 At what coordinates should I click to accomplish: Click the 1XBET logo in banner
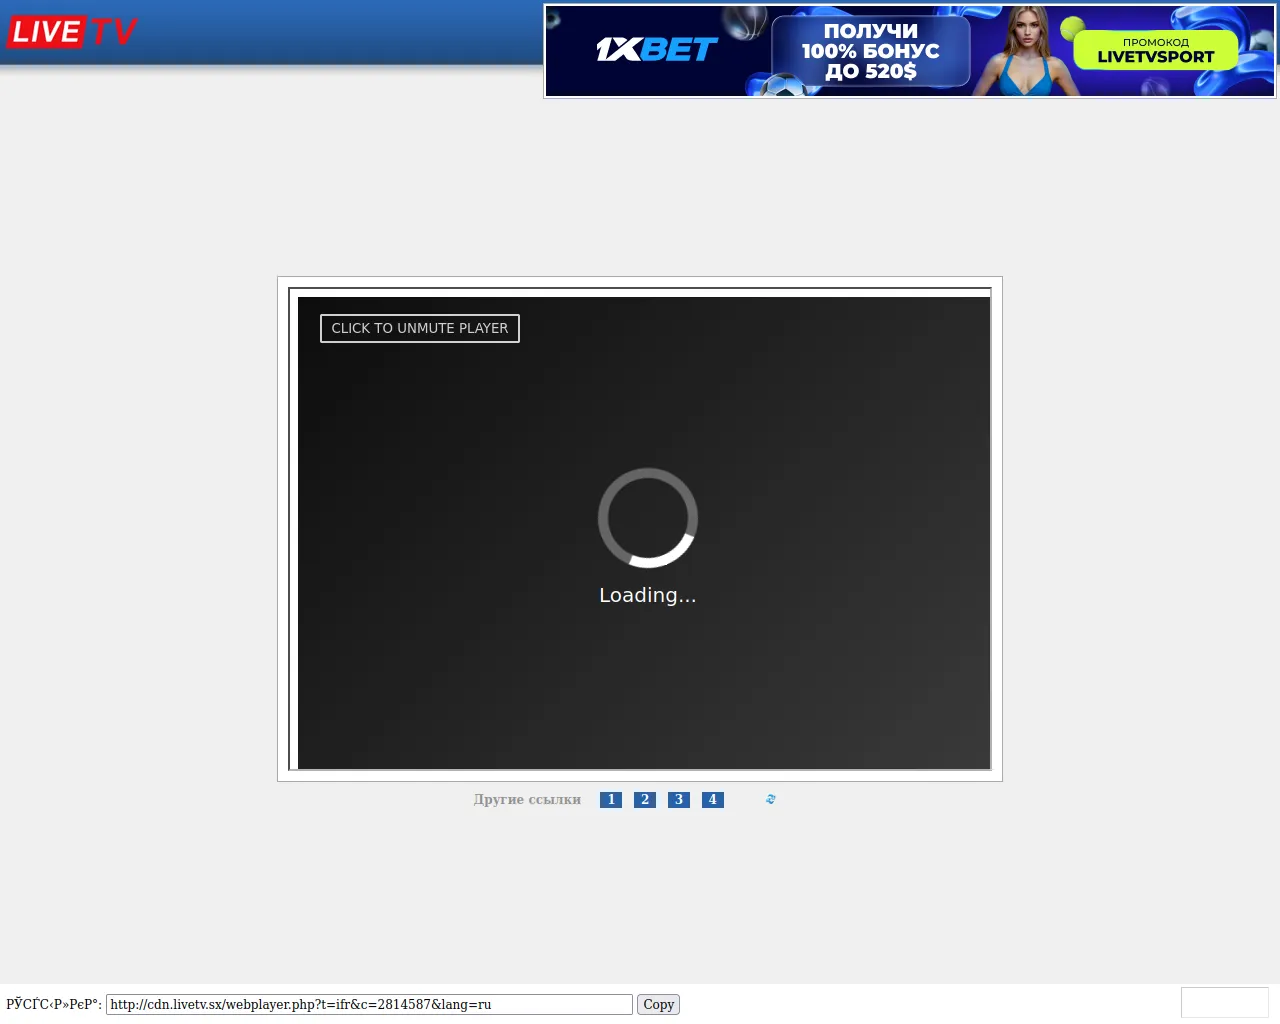(x=657, y=50)
